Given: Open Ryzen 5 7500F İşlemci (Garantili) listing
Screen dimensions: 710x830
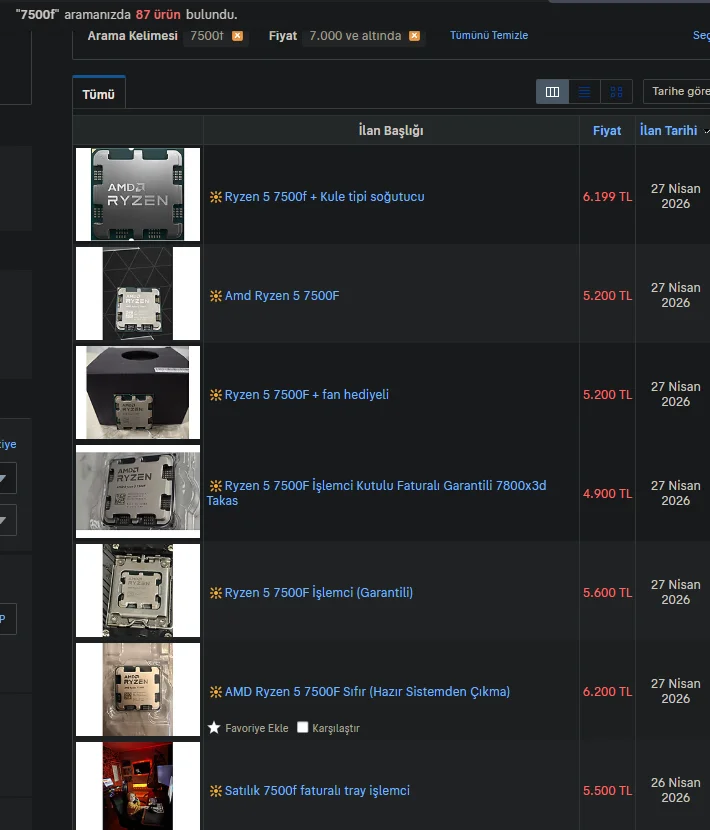Looking at the screenshot, I should pyautogui.click(x=319, y=592).
